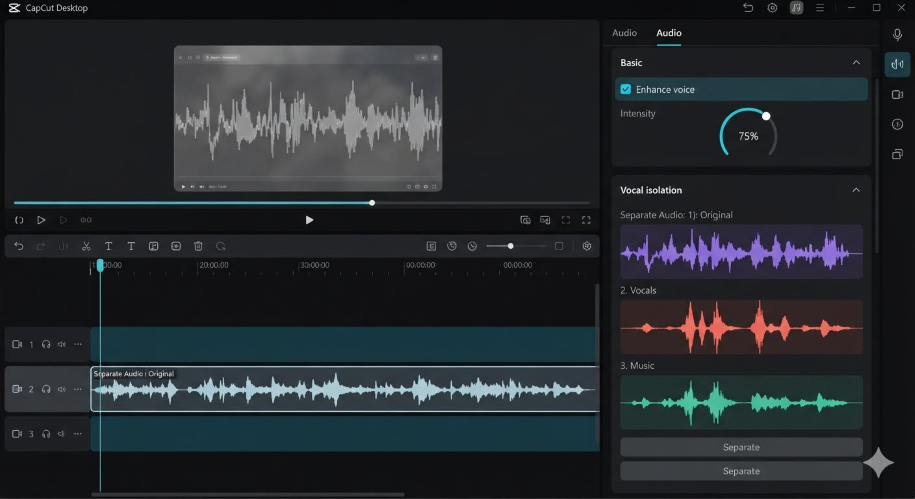Click the brackets icon below the preview
The width and height of the screenshot is (915, 499).
coord(19,220)
